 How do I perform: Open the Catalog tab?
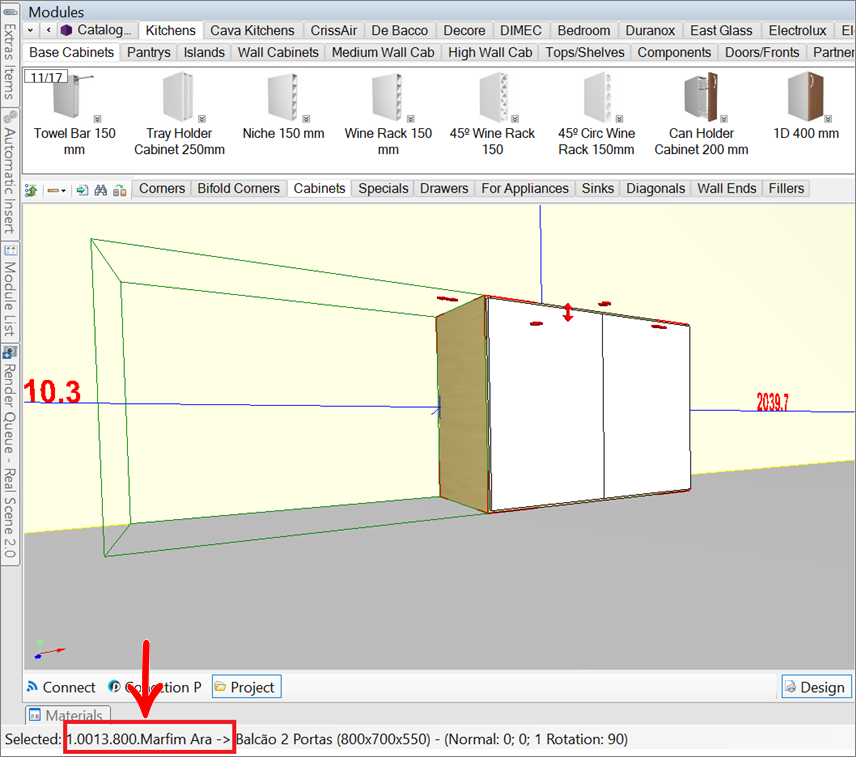coord(97,30)
